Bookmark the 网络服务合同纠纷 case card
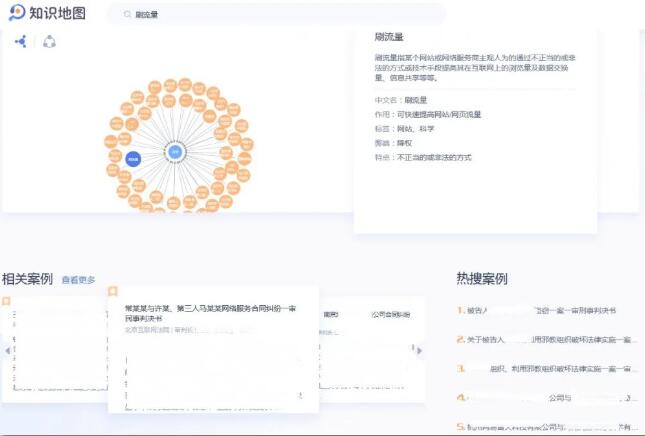 pyautogui.click(x=113, y=291)
